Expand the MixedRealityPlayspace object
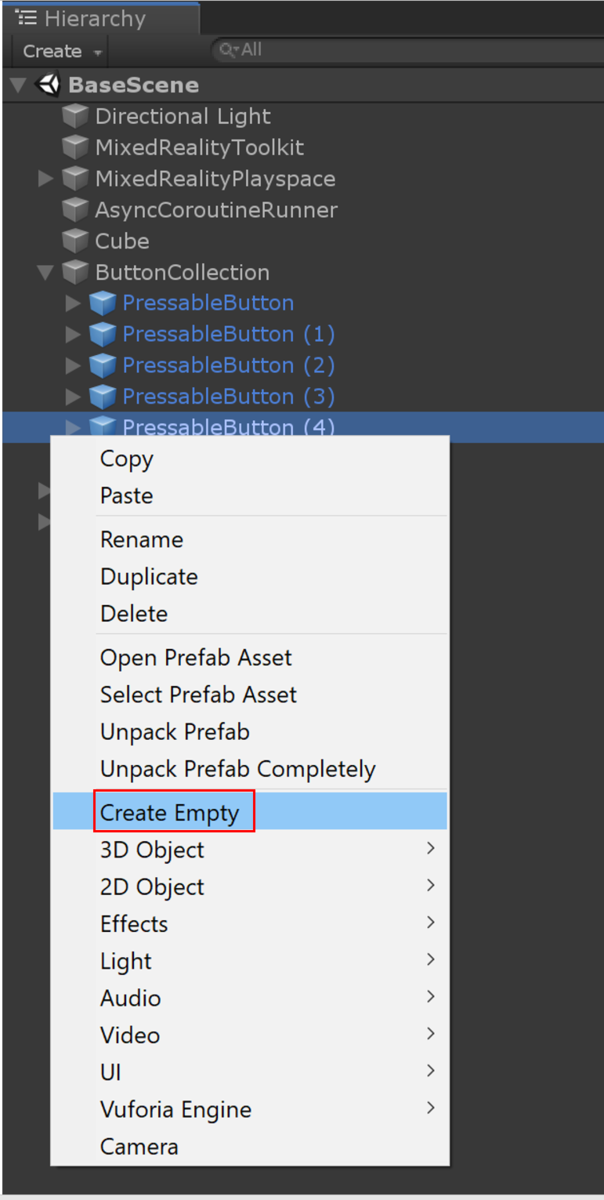604x1200 pixels. pos(45,179)
